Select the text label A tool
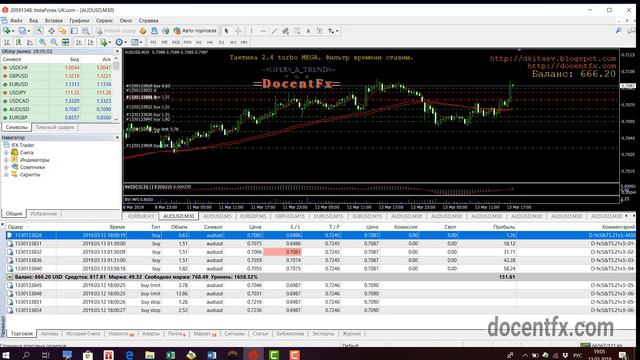The height and width of the screenshot is (360, 640). [308, 31]
